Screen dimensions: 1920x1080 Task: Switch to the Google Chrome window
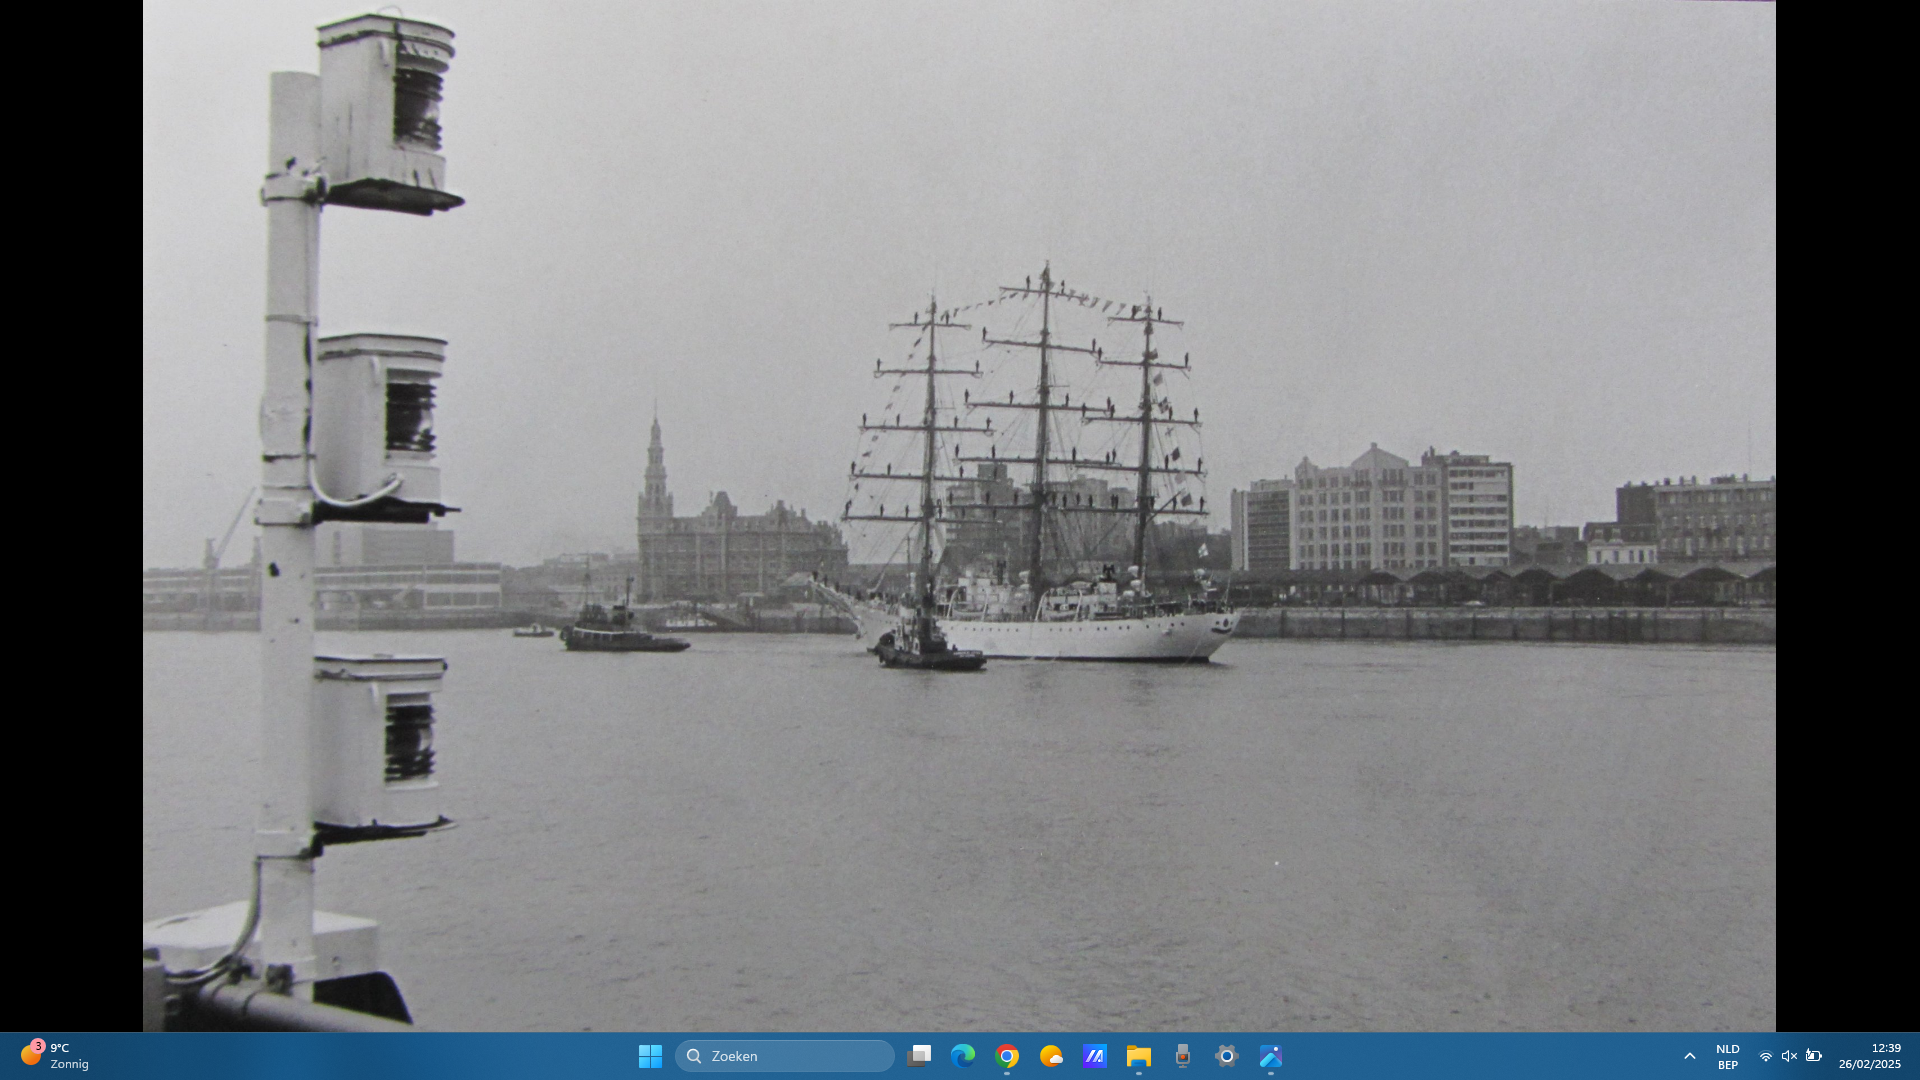point(1007,1056)
